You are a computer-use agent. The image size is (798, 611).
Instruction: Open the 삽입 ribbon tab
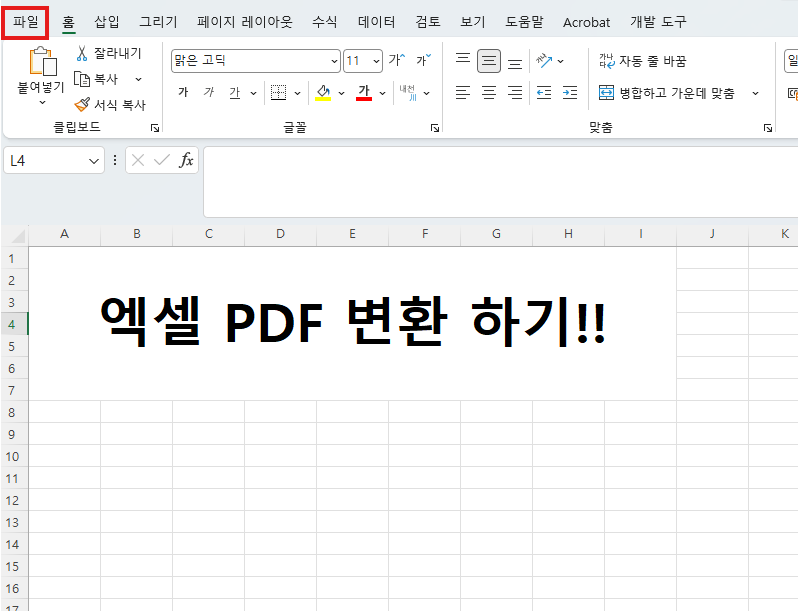point(107,22)
